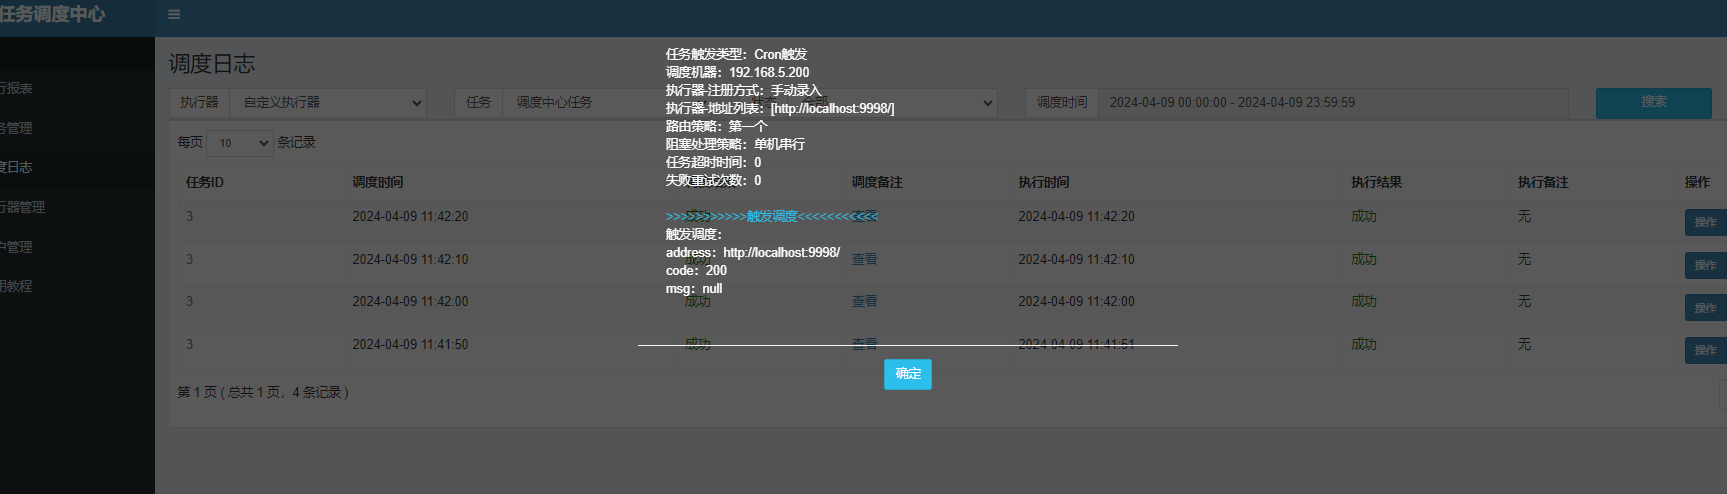Click 执行时间 cell 2024-04-09 11:42:20
The image size is (1727, 494).
tap(1076, 216)
